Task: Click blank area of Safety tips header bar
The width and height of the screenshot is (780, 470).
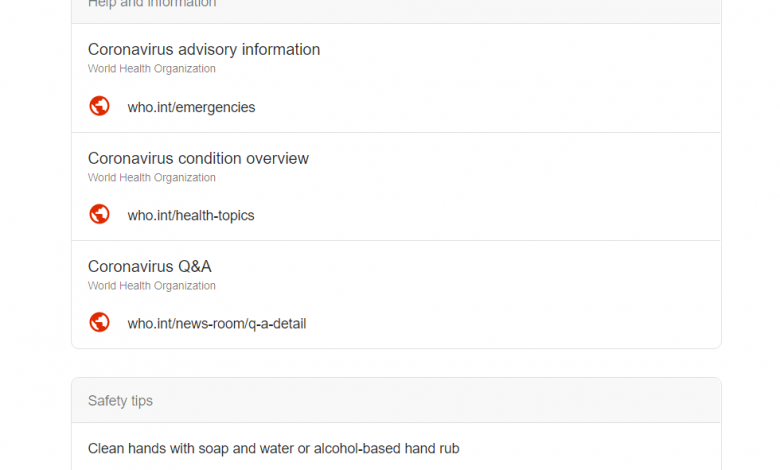Action: 448,400
